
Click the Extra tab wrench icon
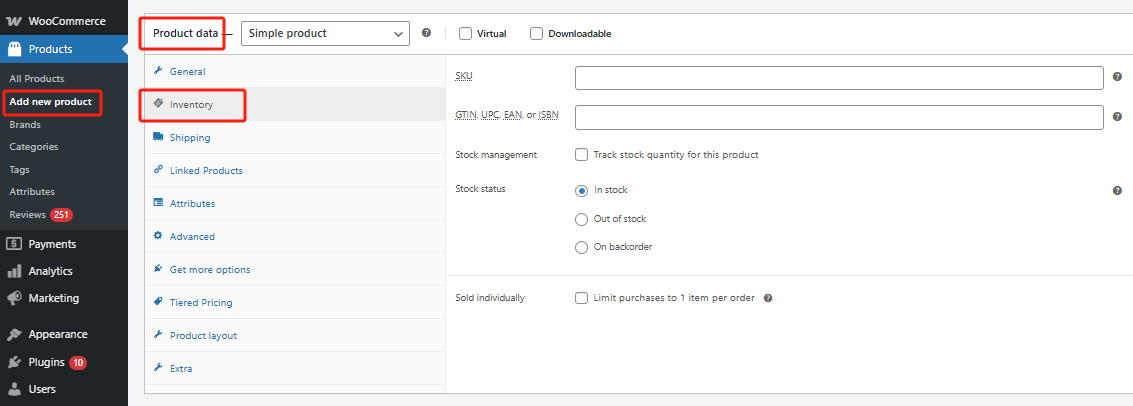click(x=158, y=368)
